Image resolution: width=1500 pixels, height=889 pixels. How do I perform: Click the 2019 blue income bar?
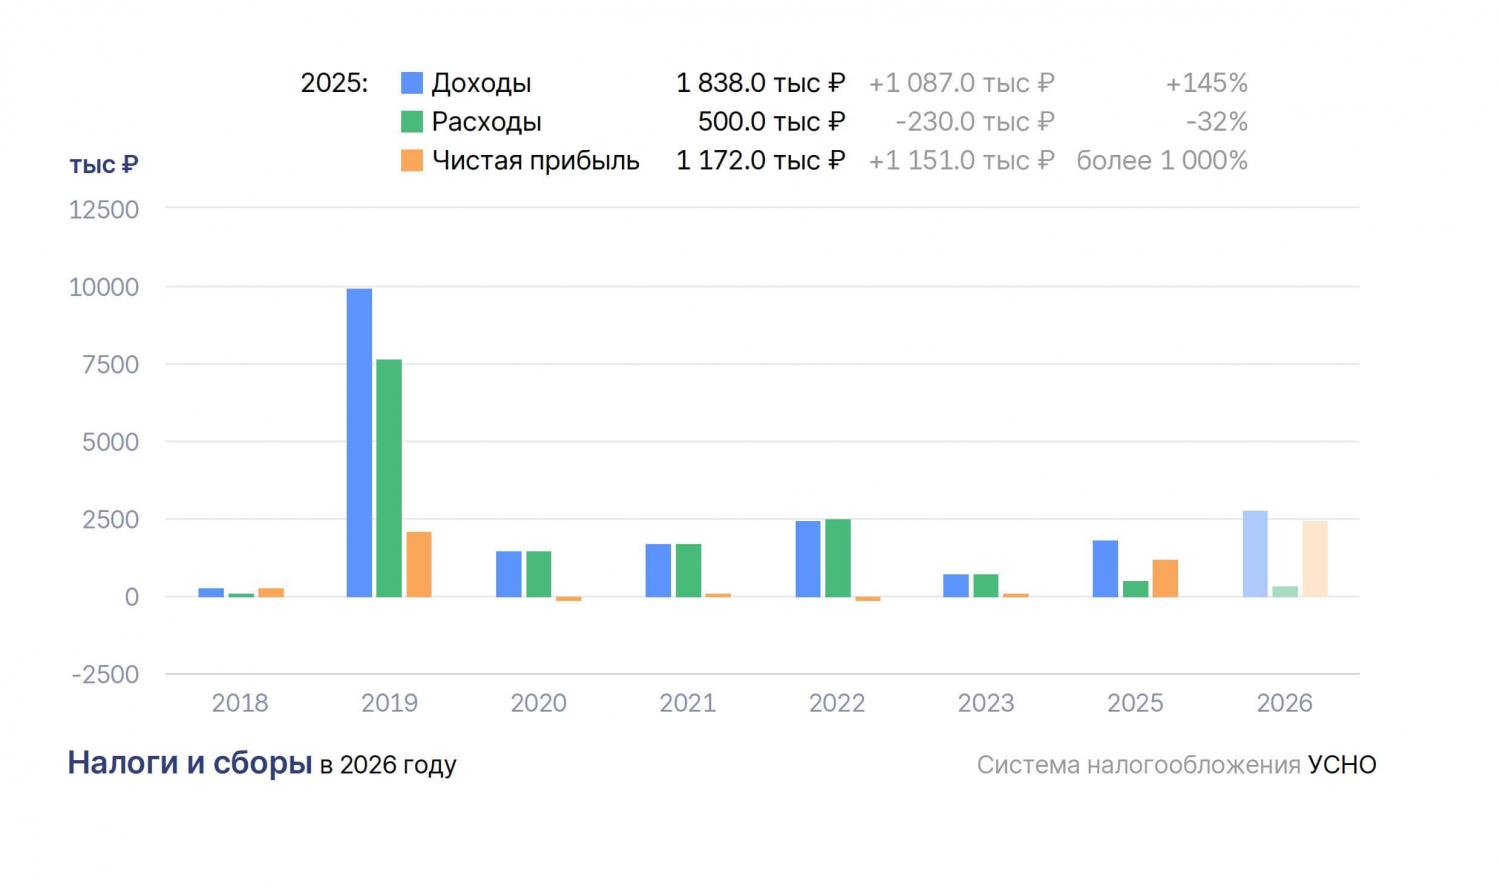tap(359, 443)
